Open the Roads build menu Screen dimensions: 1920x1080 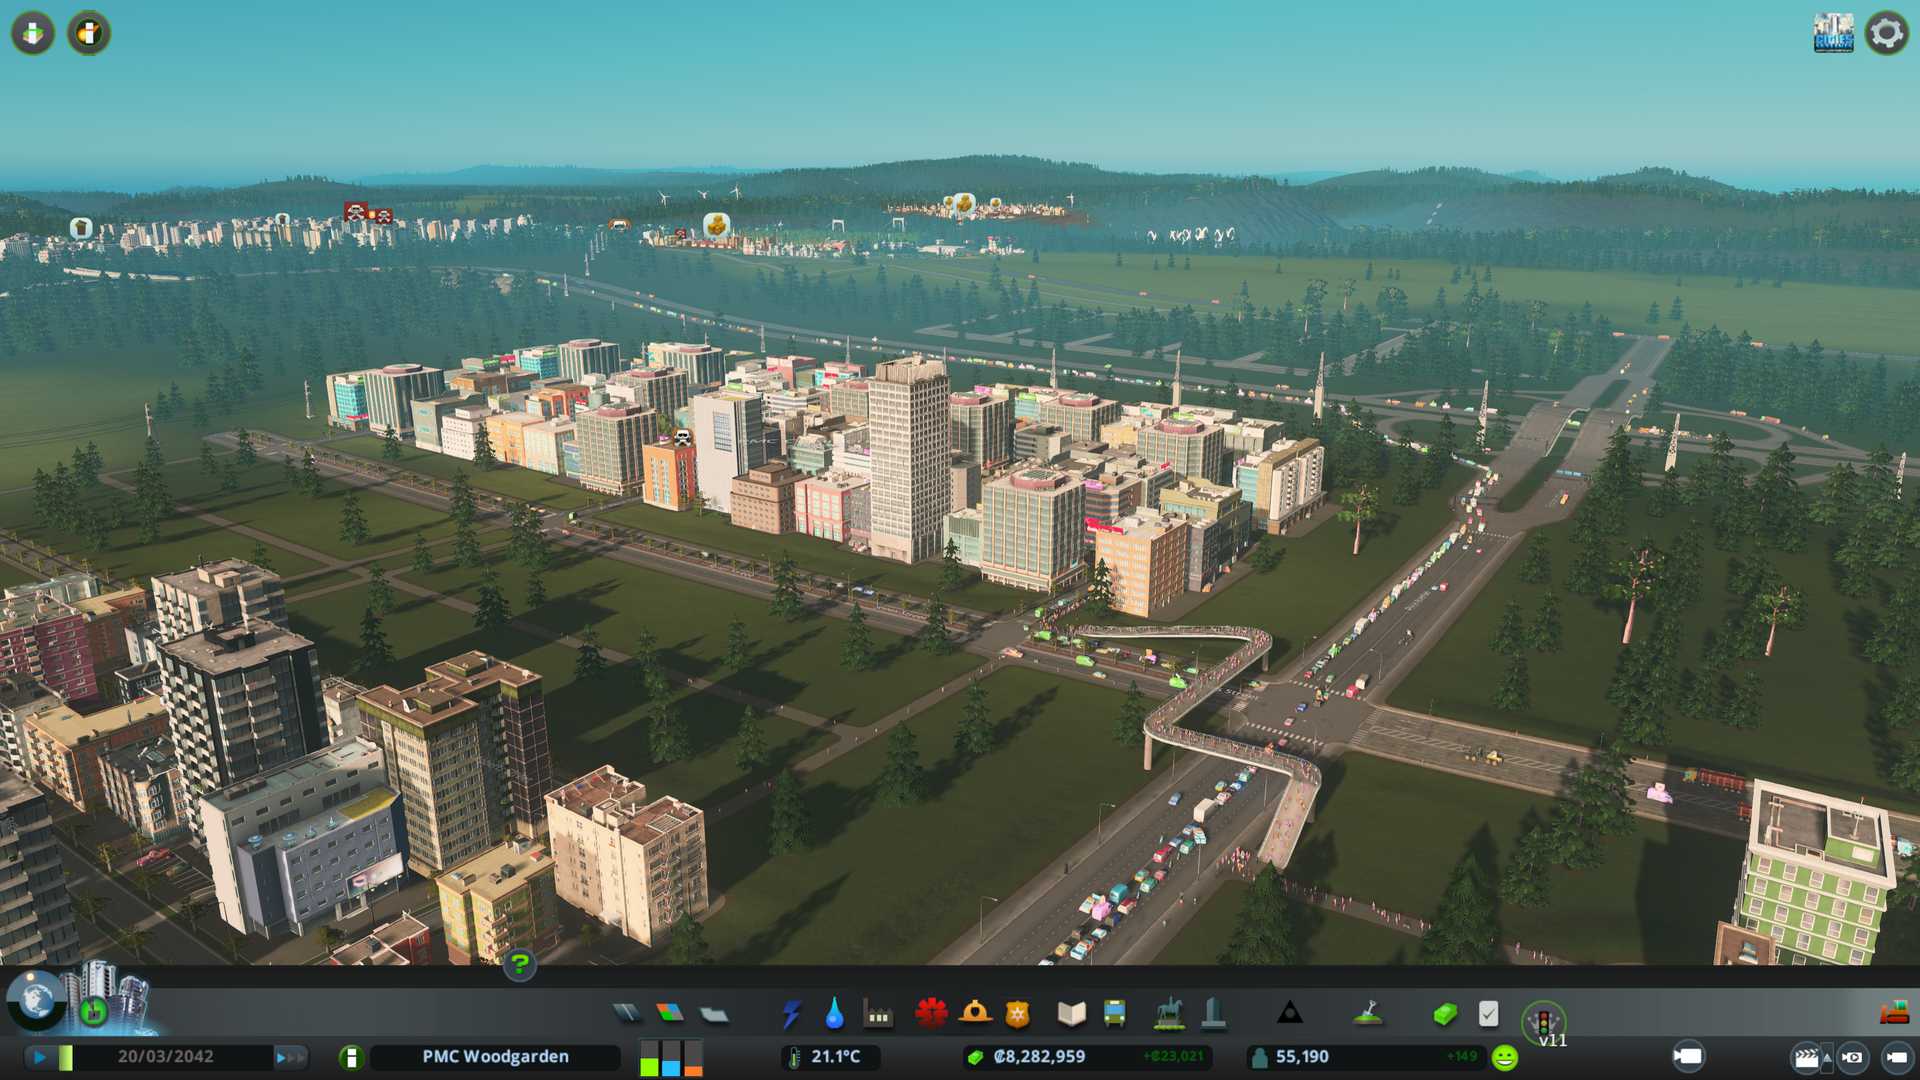click(x=627, y=1014)
